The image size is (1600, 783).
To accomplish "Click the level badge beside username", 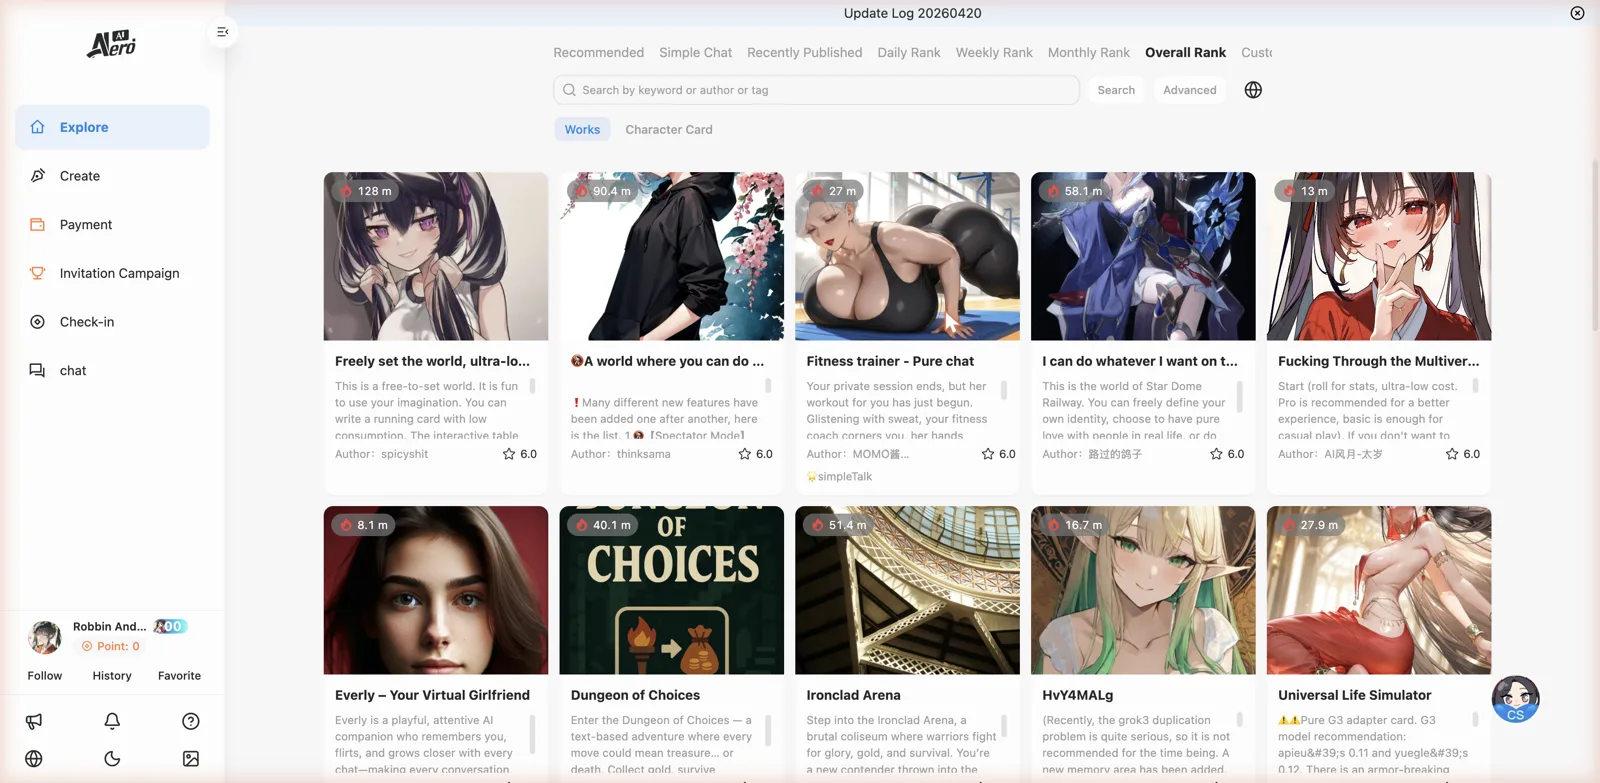I will [170, 626].
